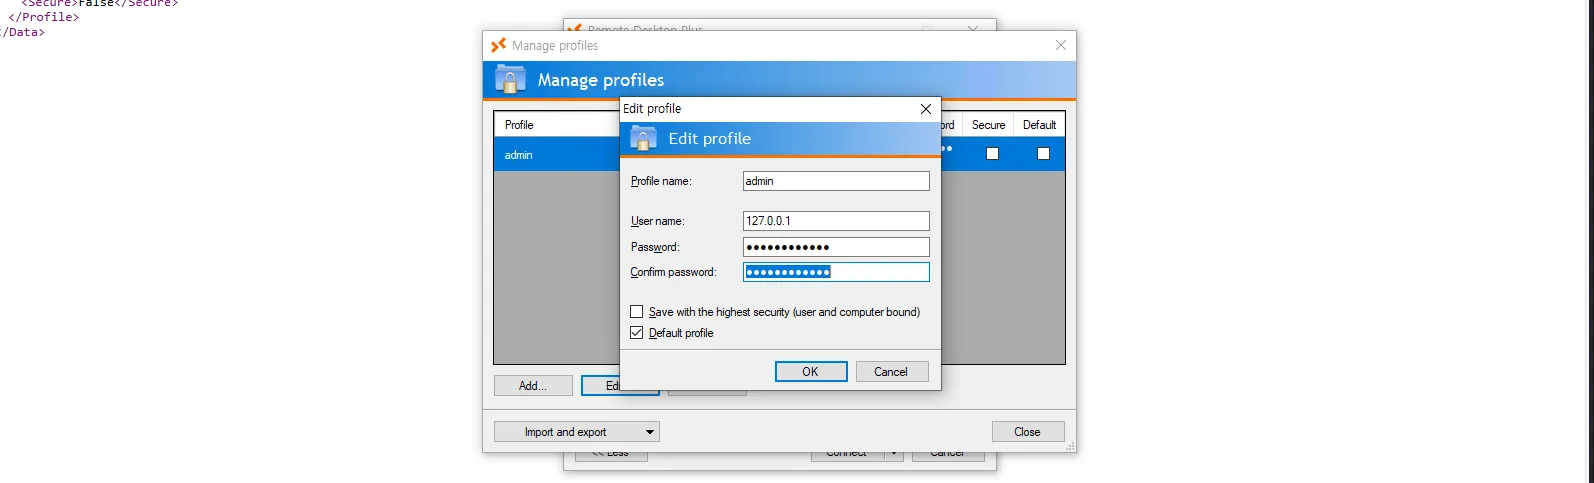
Task: Click the Manage profiles title bar app icon
Action: click(498, 45)
